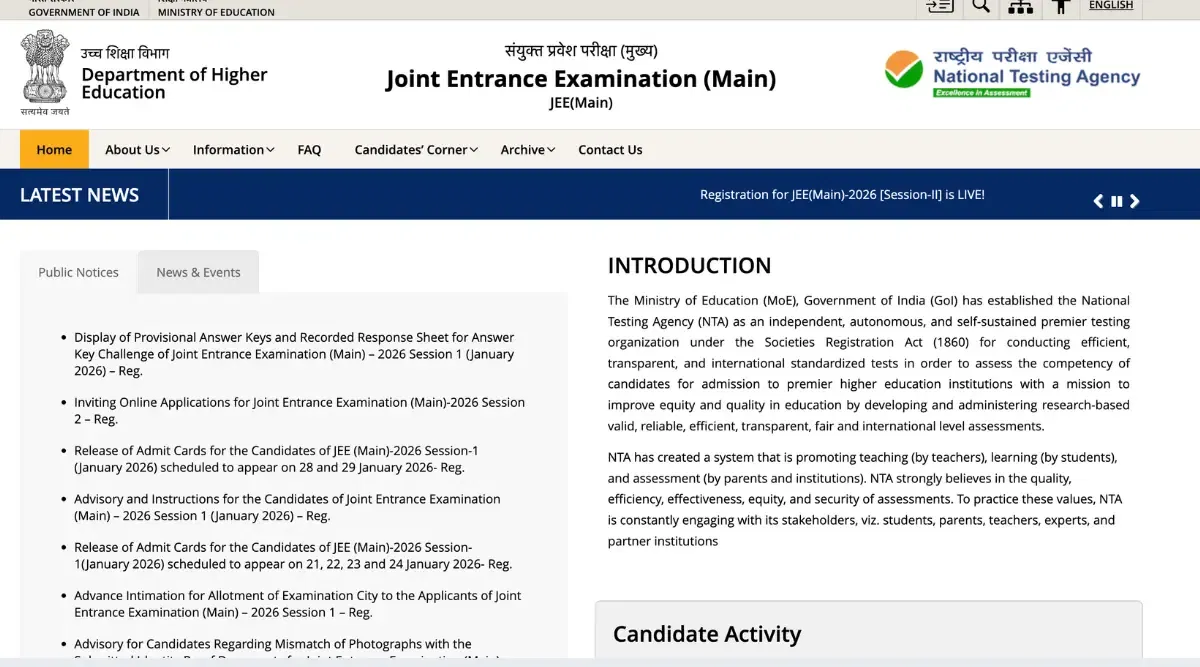
Task: Click the National Testing Agency logo
Action: click(1012, 71)
